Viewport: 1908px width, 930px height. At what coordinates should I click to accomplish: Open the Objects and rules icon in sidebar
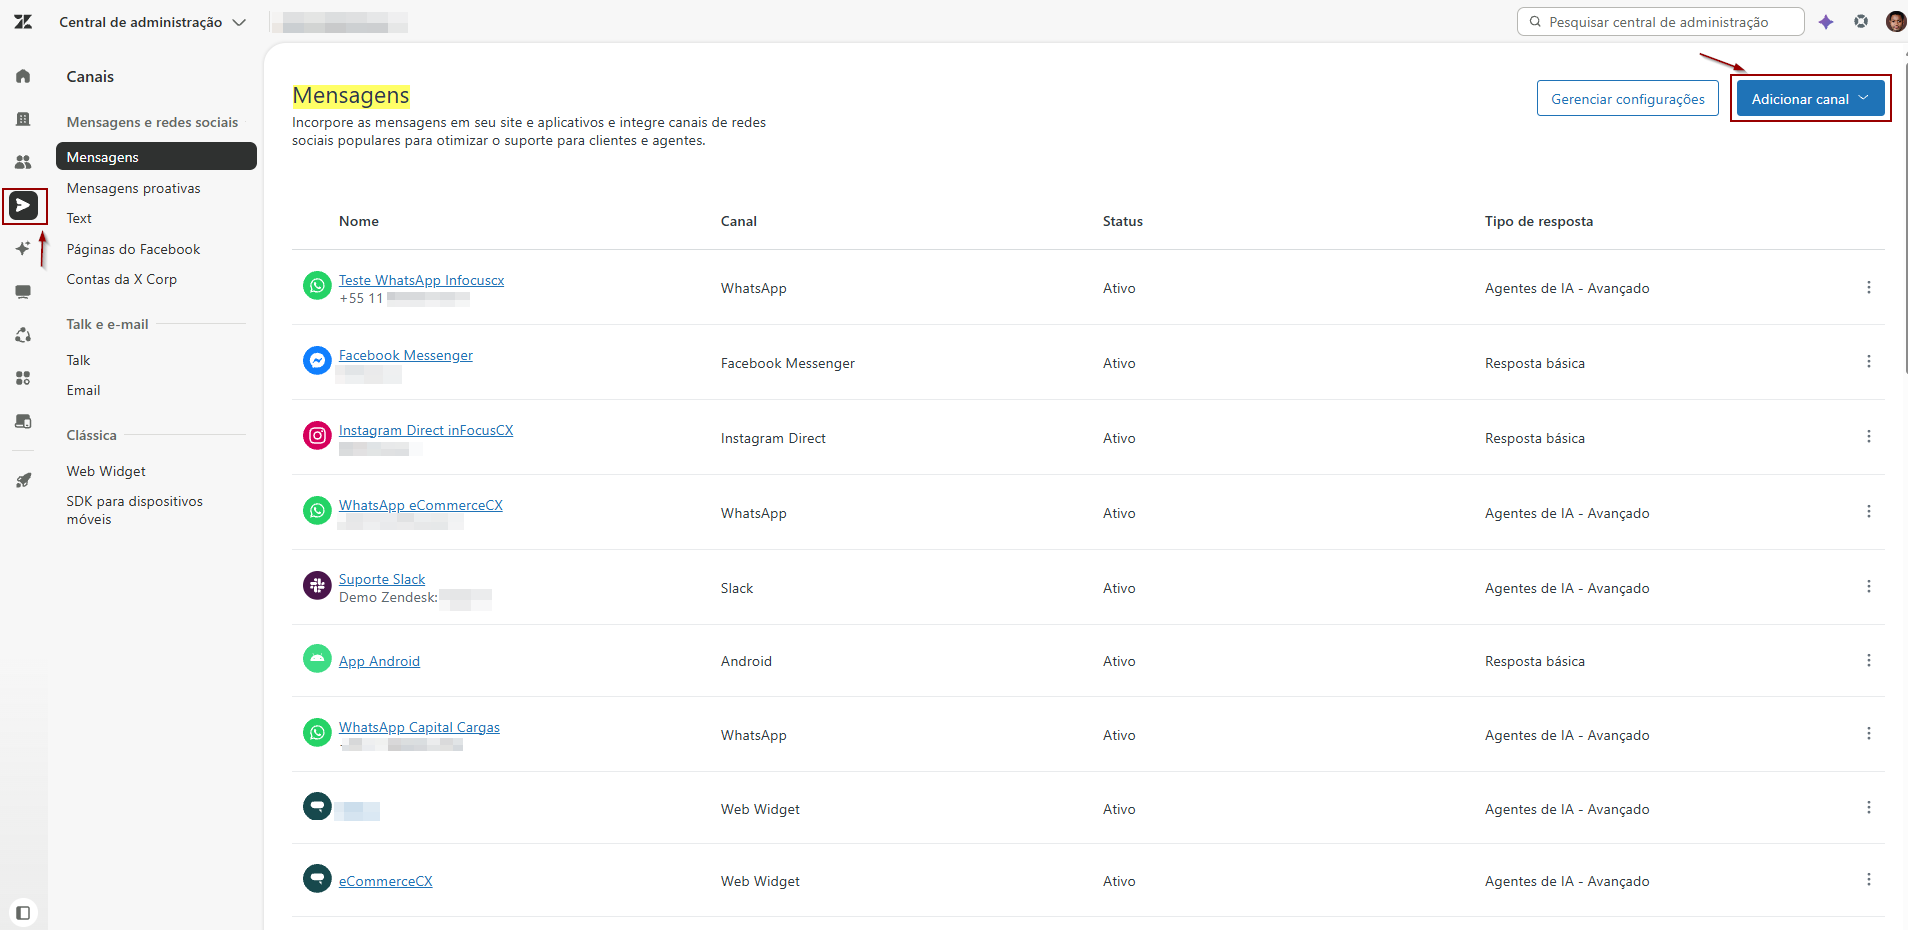coord(23,335)
